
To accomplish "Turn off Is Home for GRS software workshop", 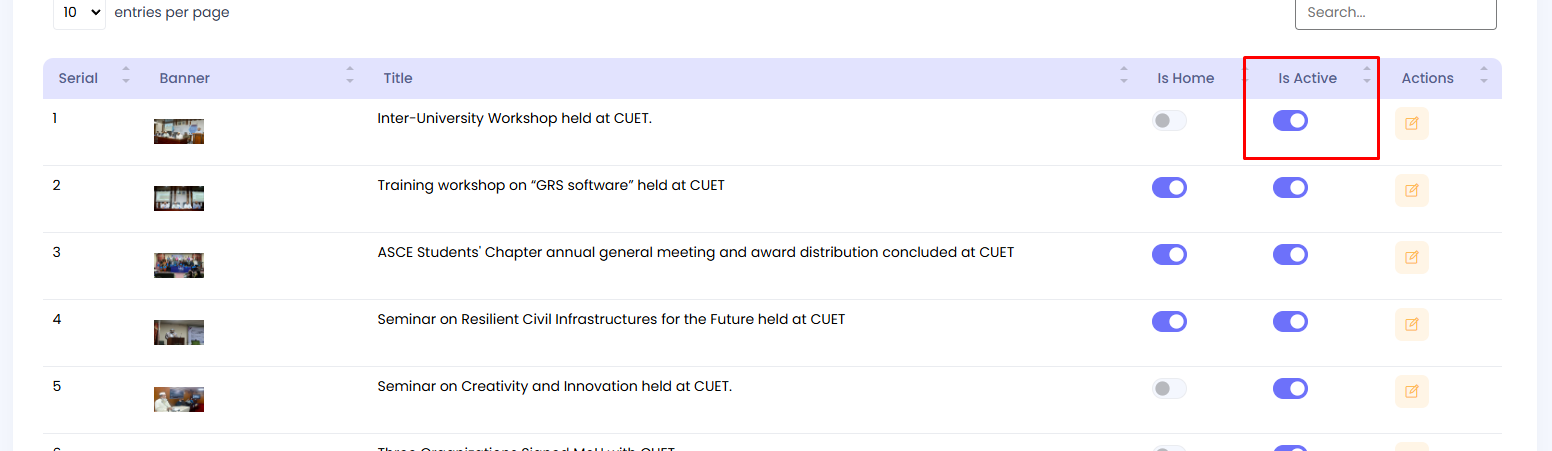I will tap(1169, 188).
